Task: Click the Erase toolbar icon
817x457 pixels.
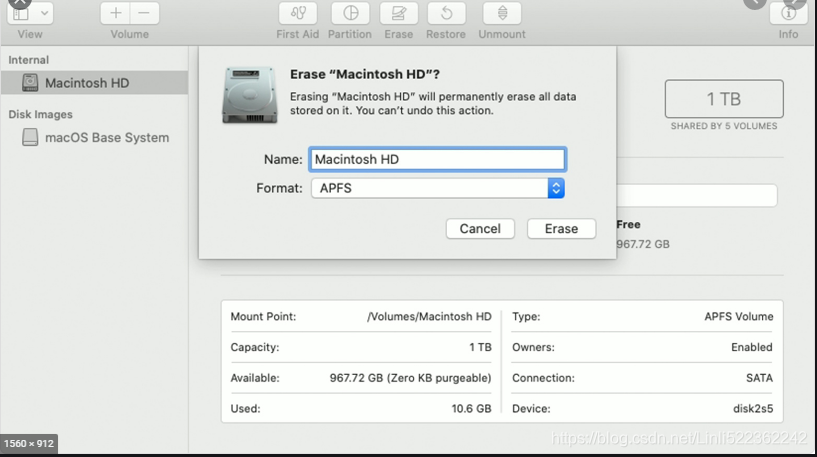Action: click(399, 13)
